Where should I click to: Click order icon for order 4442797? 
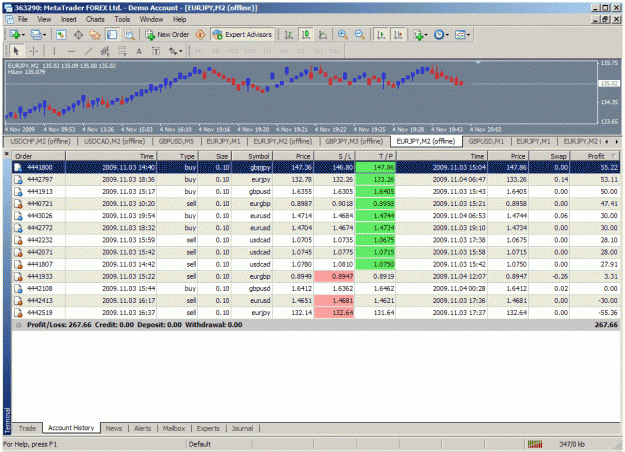tap(18, 180)
